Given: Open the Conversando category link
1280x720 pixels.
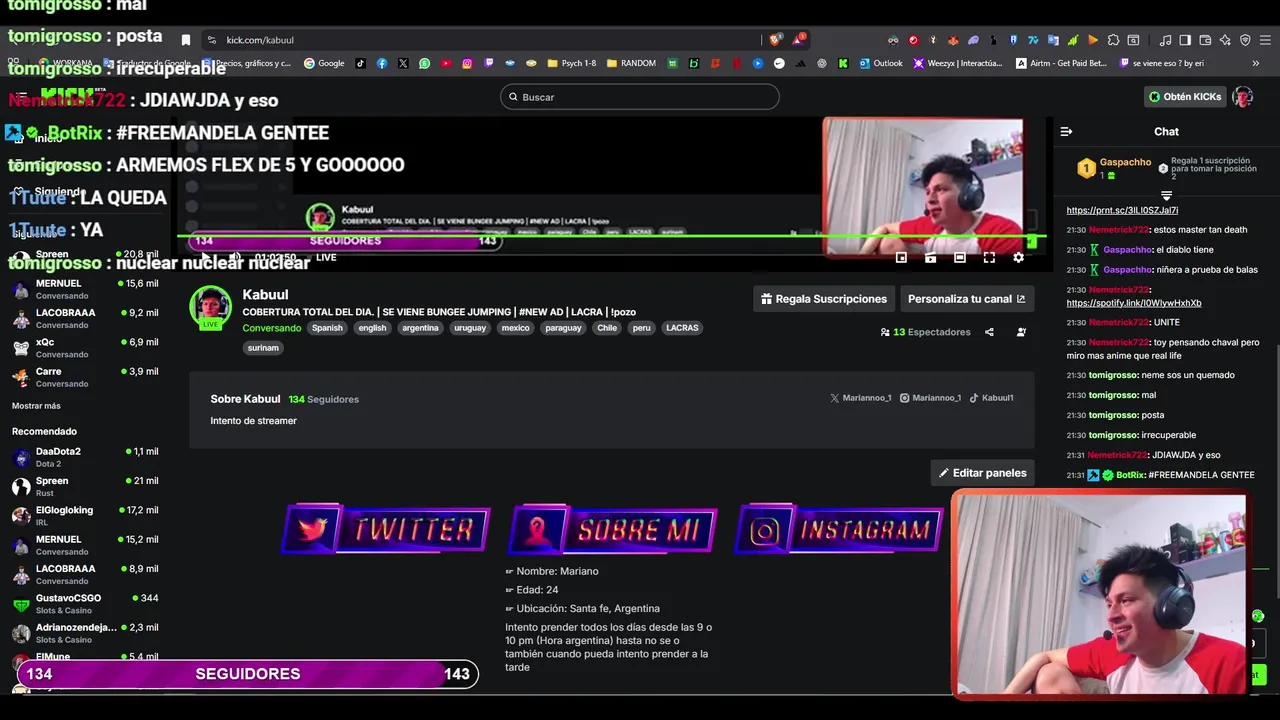Looking at the screenshot, I should point(271,328).
